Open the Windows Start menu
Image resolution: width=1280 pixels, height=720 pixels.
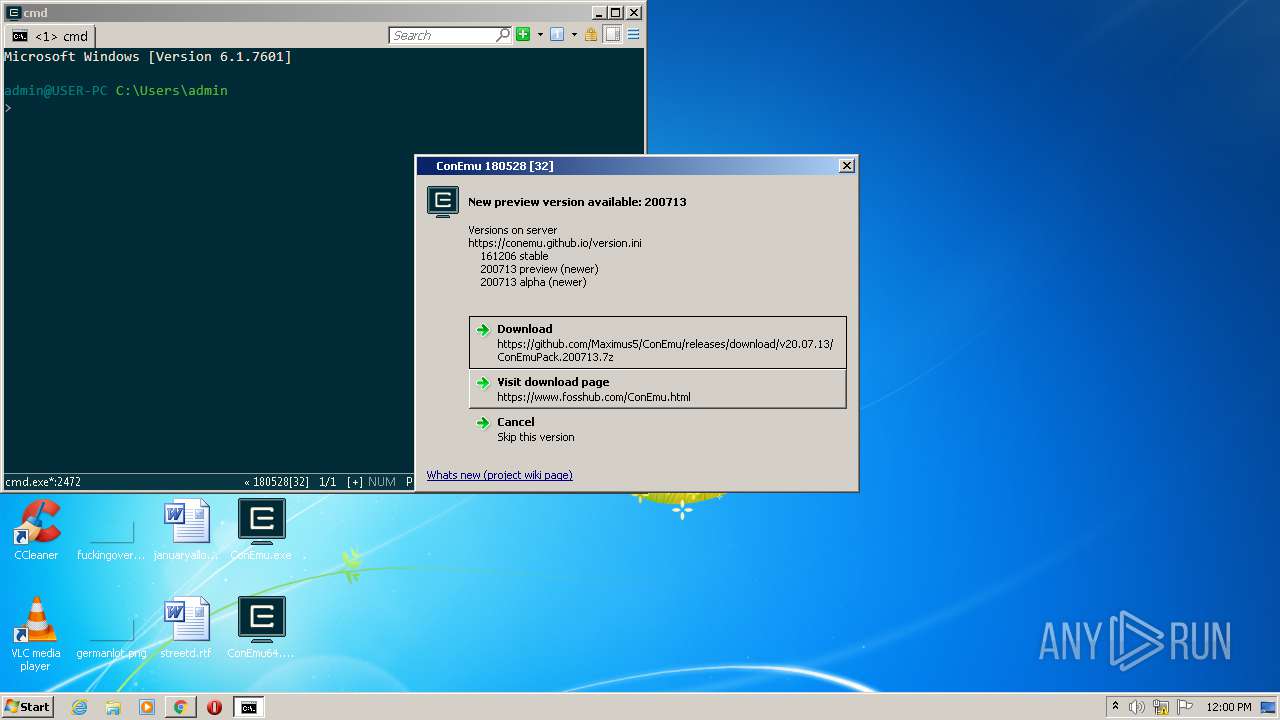(x=27, y=706)
